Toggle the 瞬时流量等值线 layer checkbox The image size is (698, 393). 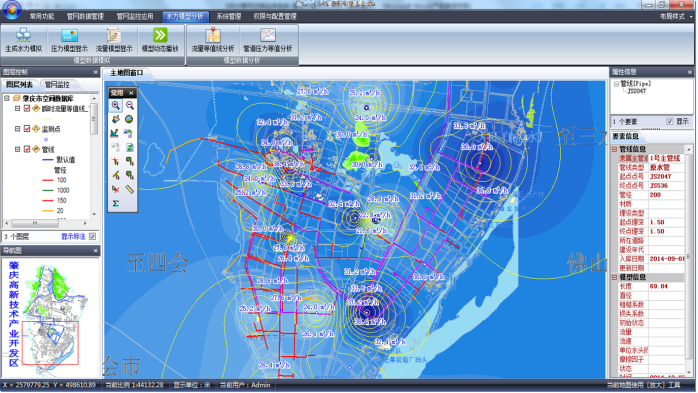pos(27,109)
